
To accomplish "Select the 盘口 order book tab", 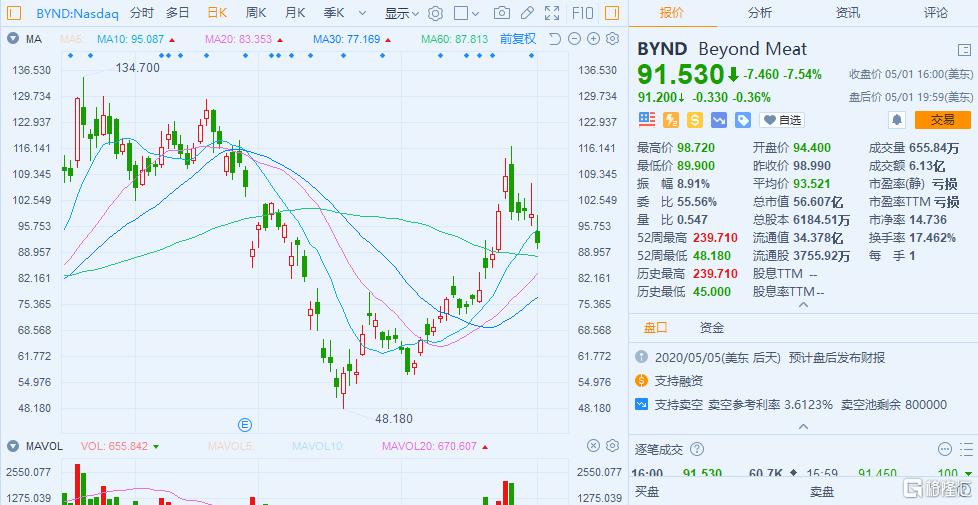I will [x=656, y=328].
